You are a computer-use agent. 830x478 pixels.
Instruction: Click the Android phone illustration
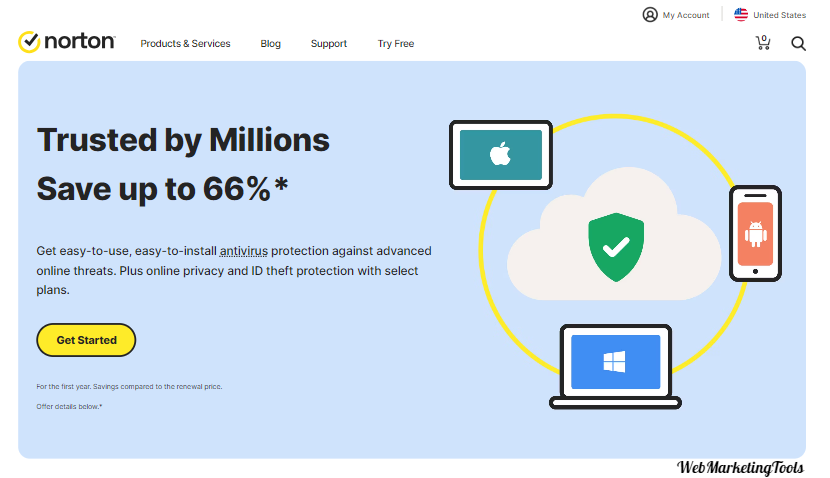tap(755, 233)
